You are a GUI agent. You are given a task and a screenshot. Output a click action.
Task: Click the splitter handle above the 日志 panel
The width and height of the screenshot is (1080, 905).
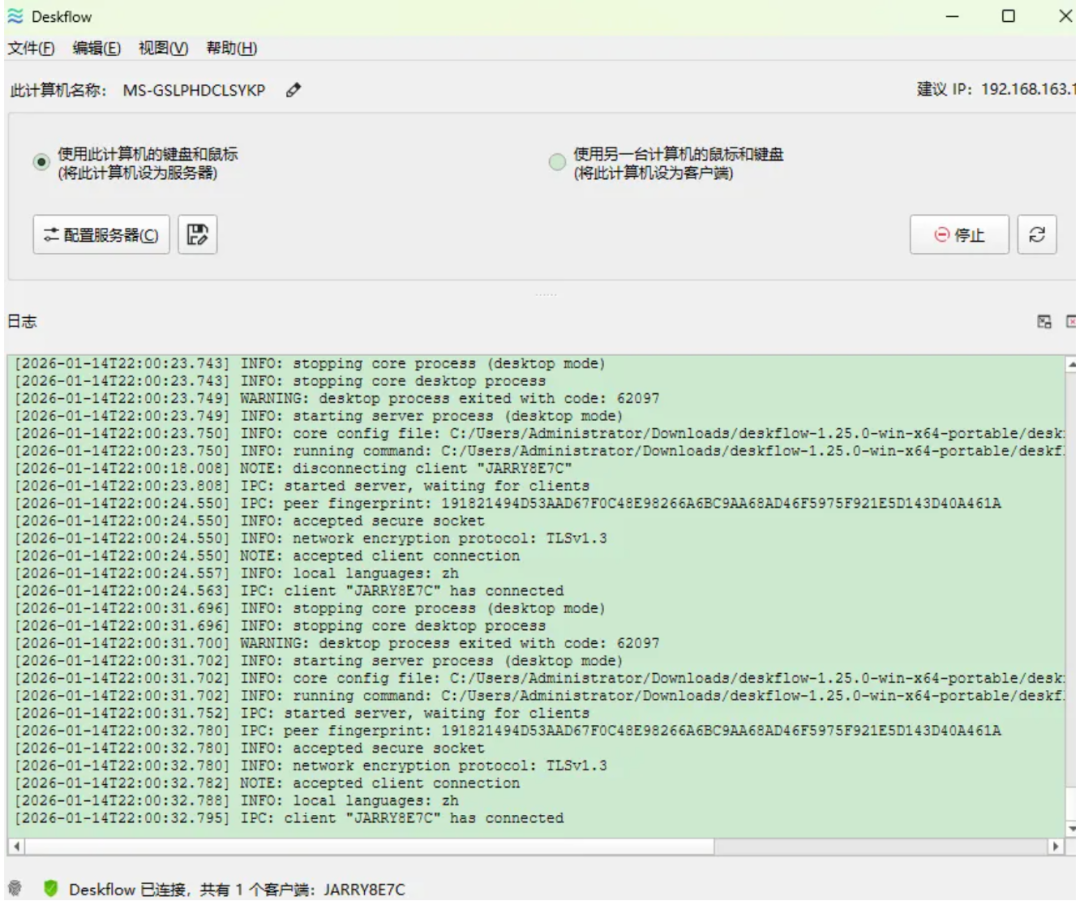tap(544, 294)
